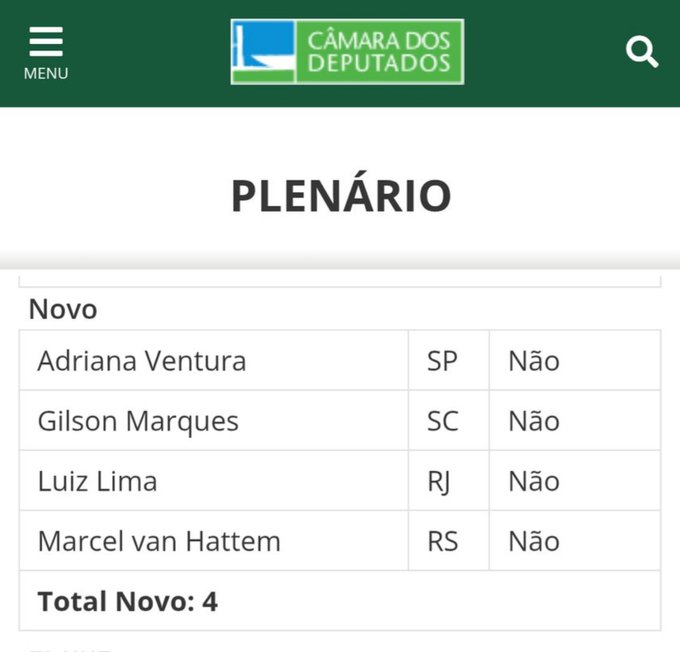The height and width of the screenshot is (652, 680).
Task: Select deputy Adriana Ventura
Action: 141,361
